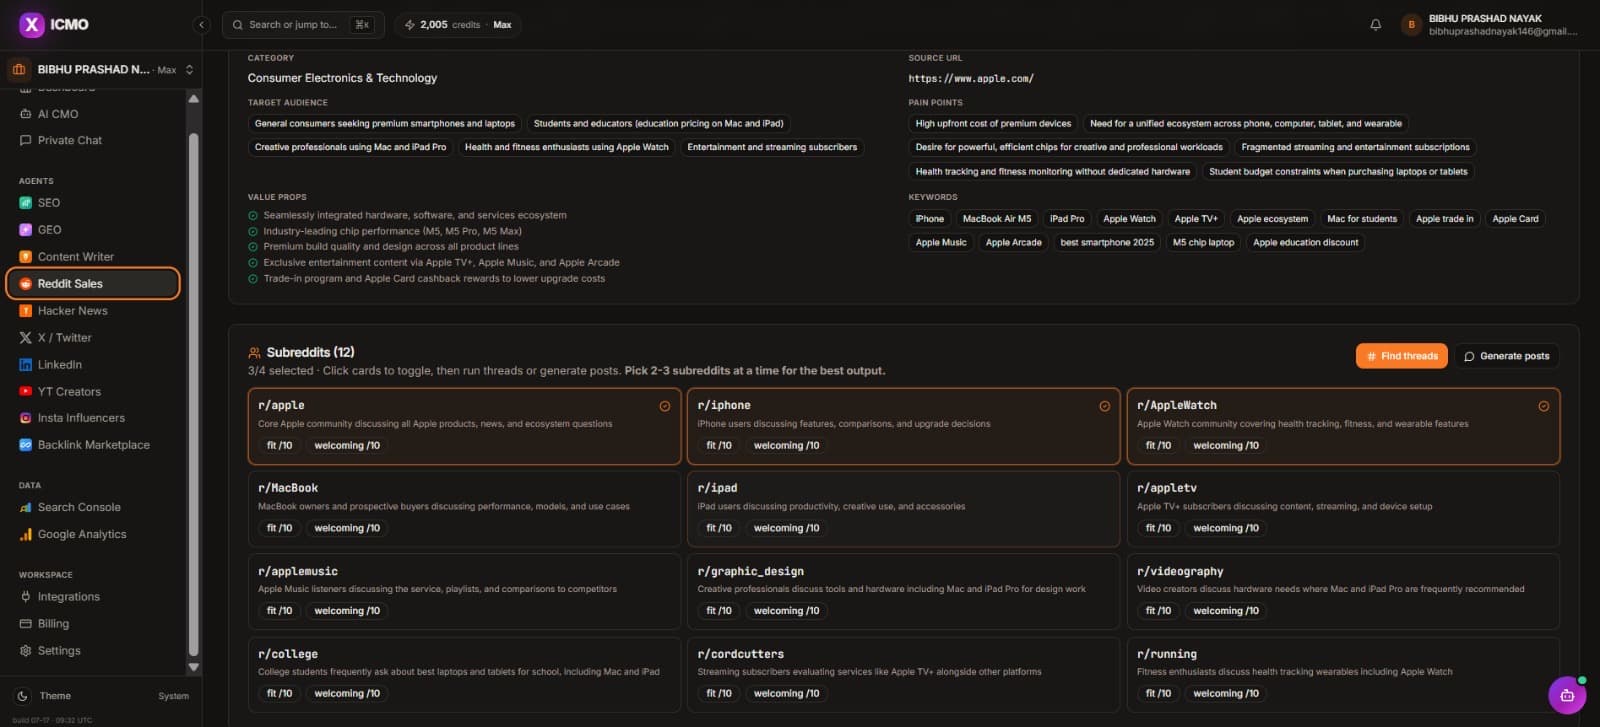Click the Students and educators audience tag
1600x727 pixels.
point(658,124)
